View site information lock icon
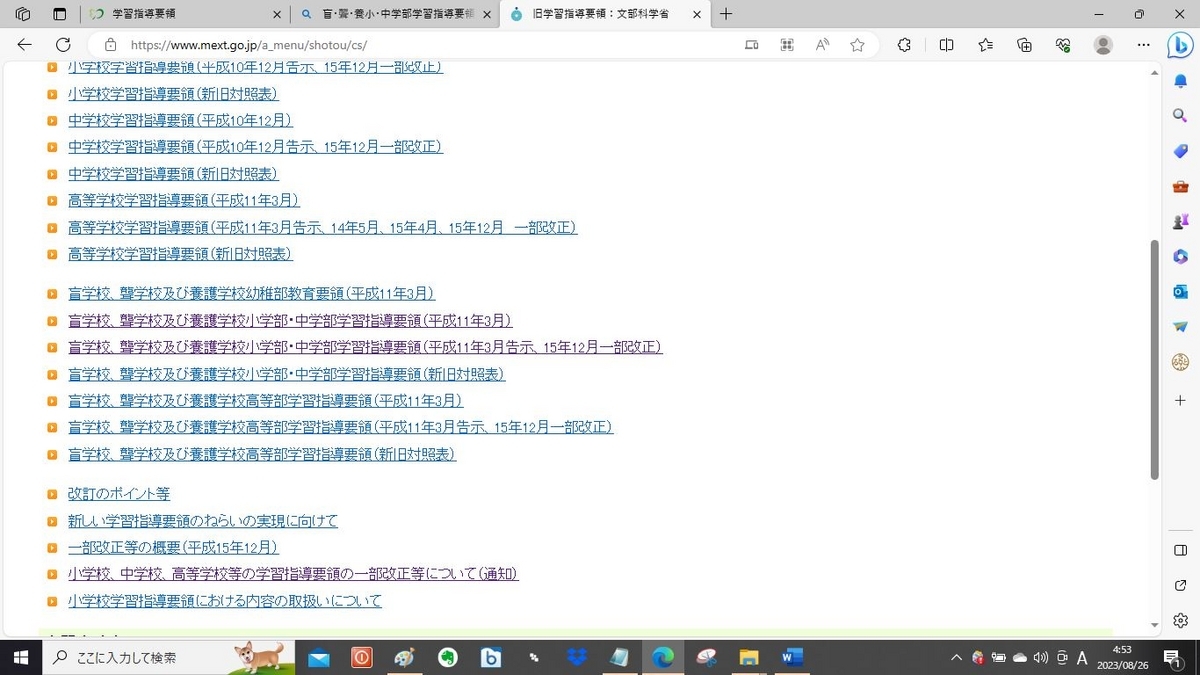This screenshot has width=1200, height=675. click(111, 45)
